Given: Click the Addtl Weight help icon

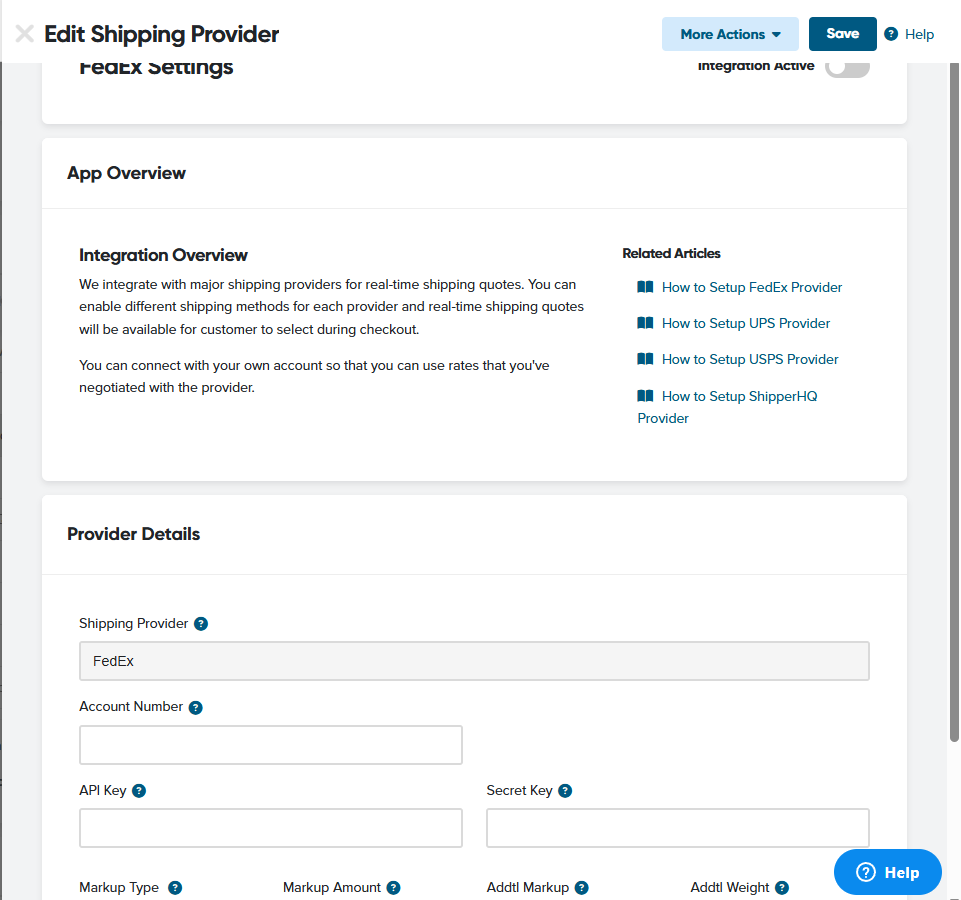Looking at the screenshot, I should tap(782, 888).
